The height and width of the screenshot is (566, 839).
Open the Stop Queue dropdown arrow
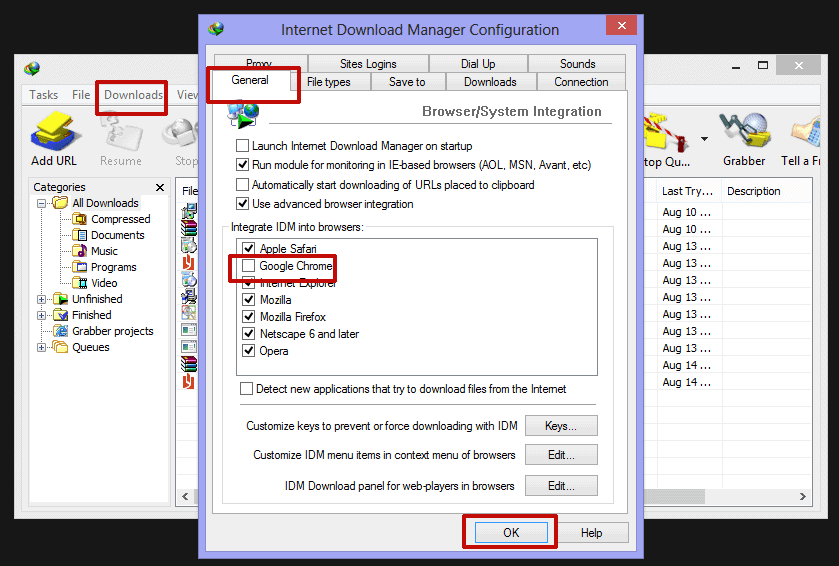tap(704, 139)
